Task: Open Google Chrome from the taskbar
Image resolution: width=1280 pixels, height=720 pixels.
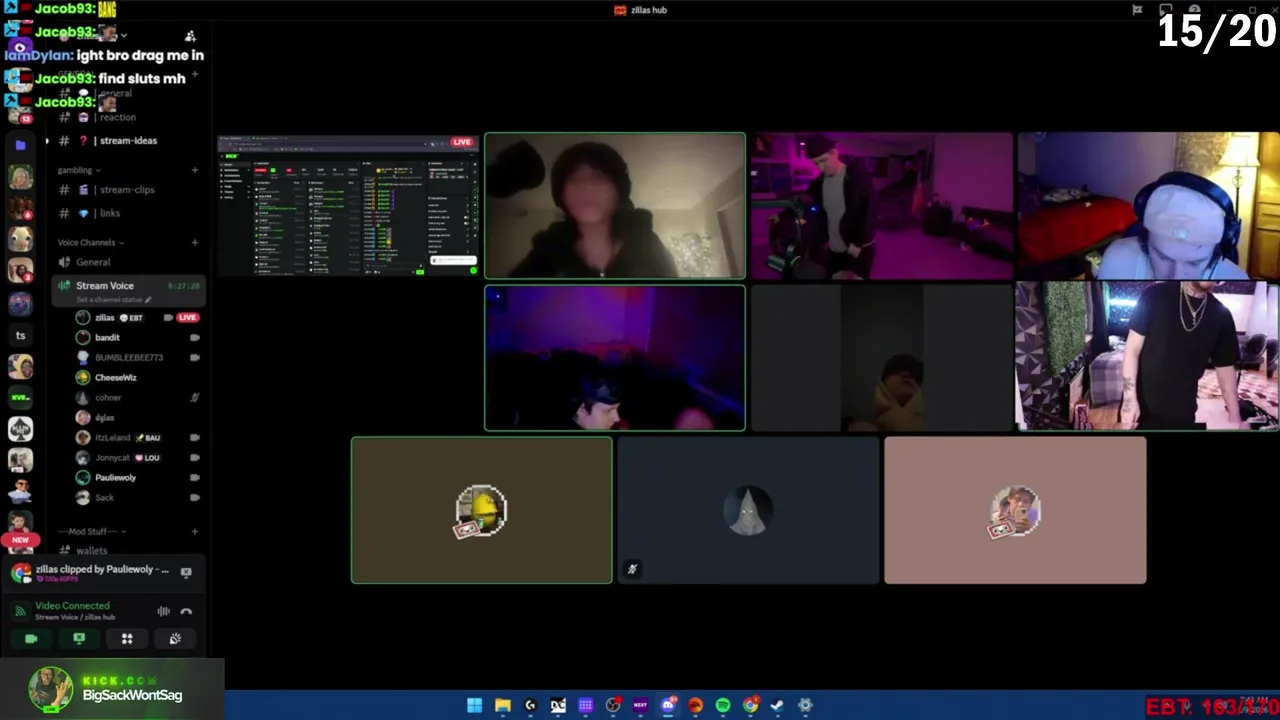Action: (750, 705)
